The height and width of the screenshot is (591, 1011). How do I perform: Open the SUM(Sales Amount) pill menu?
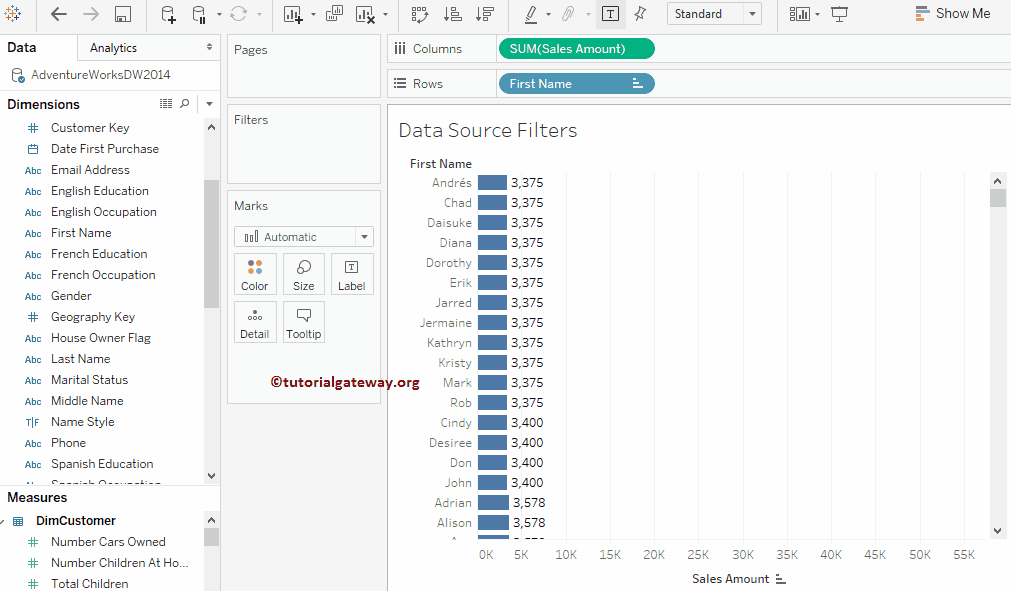[576, 48]
